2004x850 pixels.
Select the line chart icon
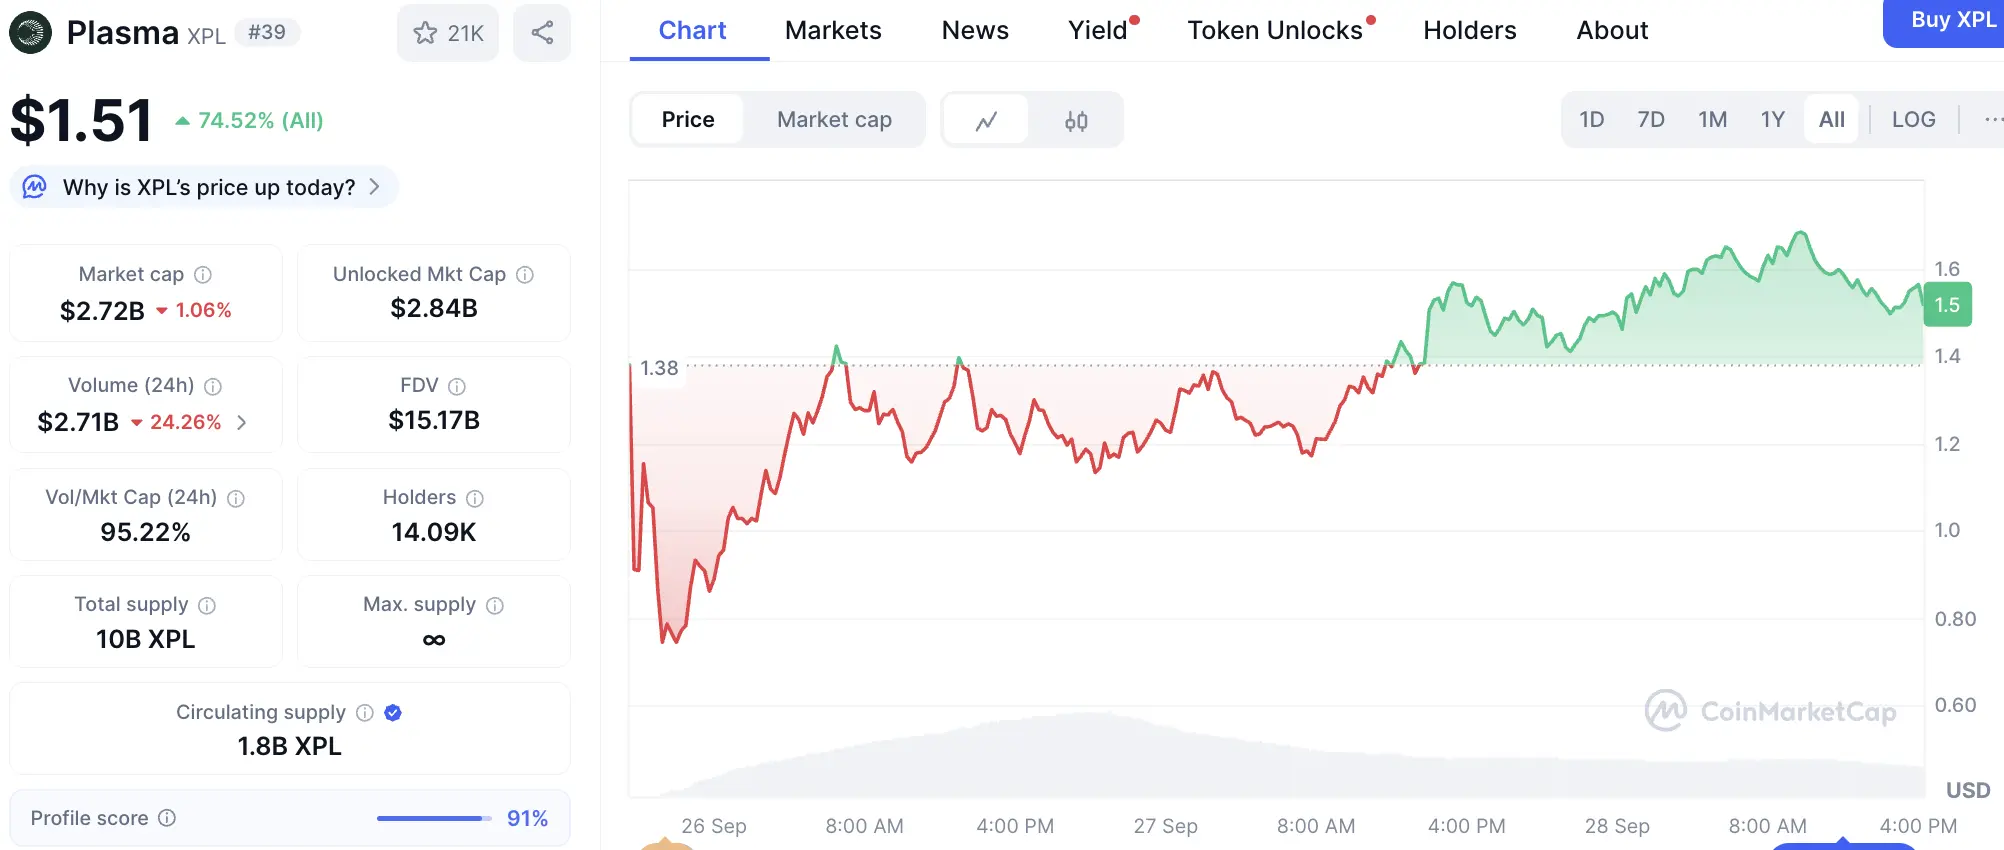pyautogui.click(x=986, y=120)
